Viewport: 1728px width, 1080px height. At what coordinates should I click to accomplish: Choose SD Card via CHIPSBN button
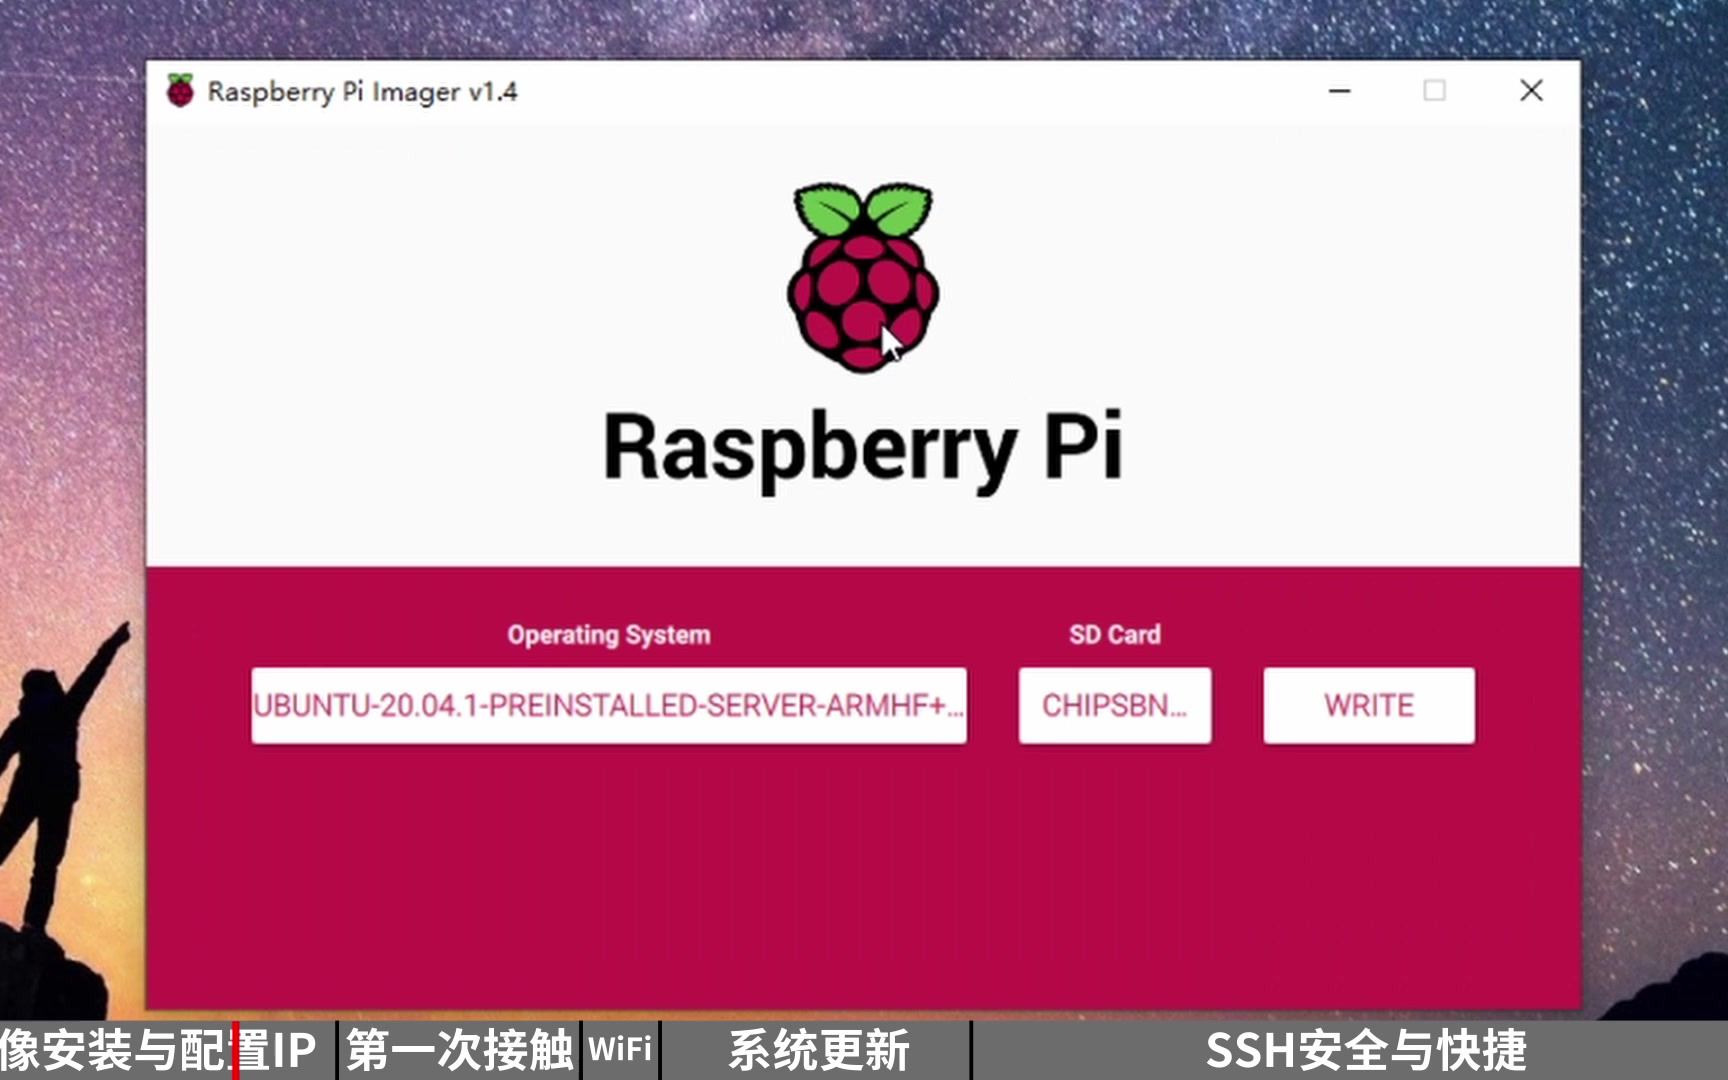pos(1114,705)
